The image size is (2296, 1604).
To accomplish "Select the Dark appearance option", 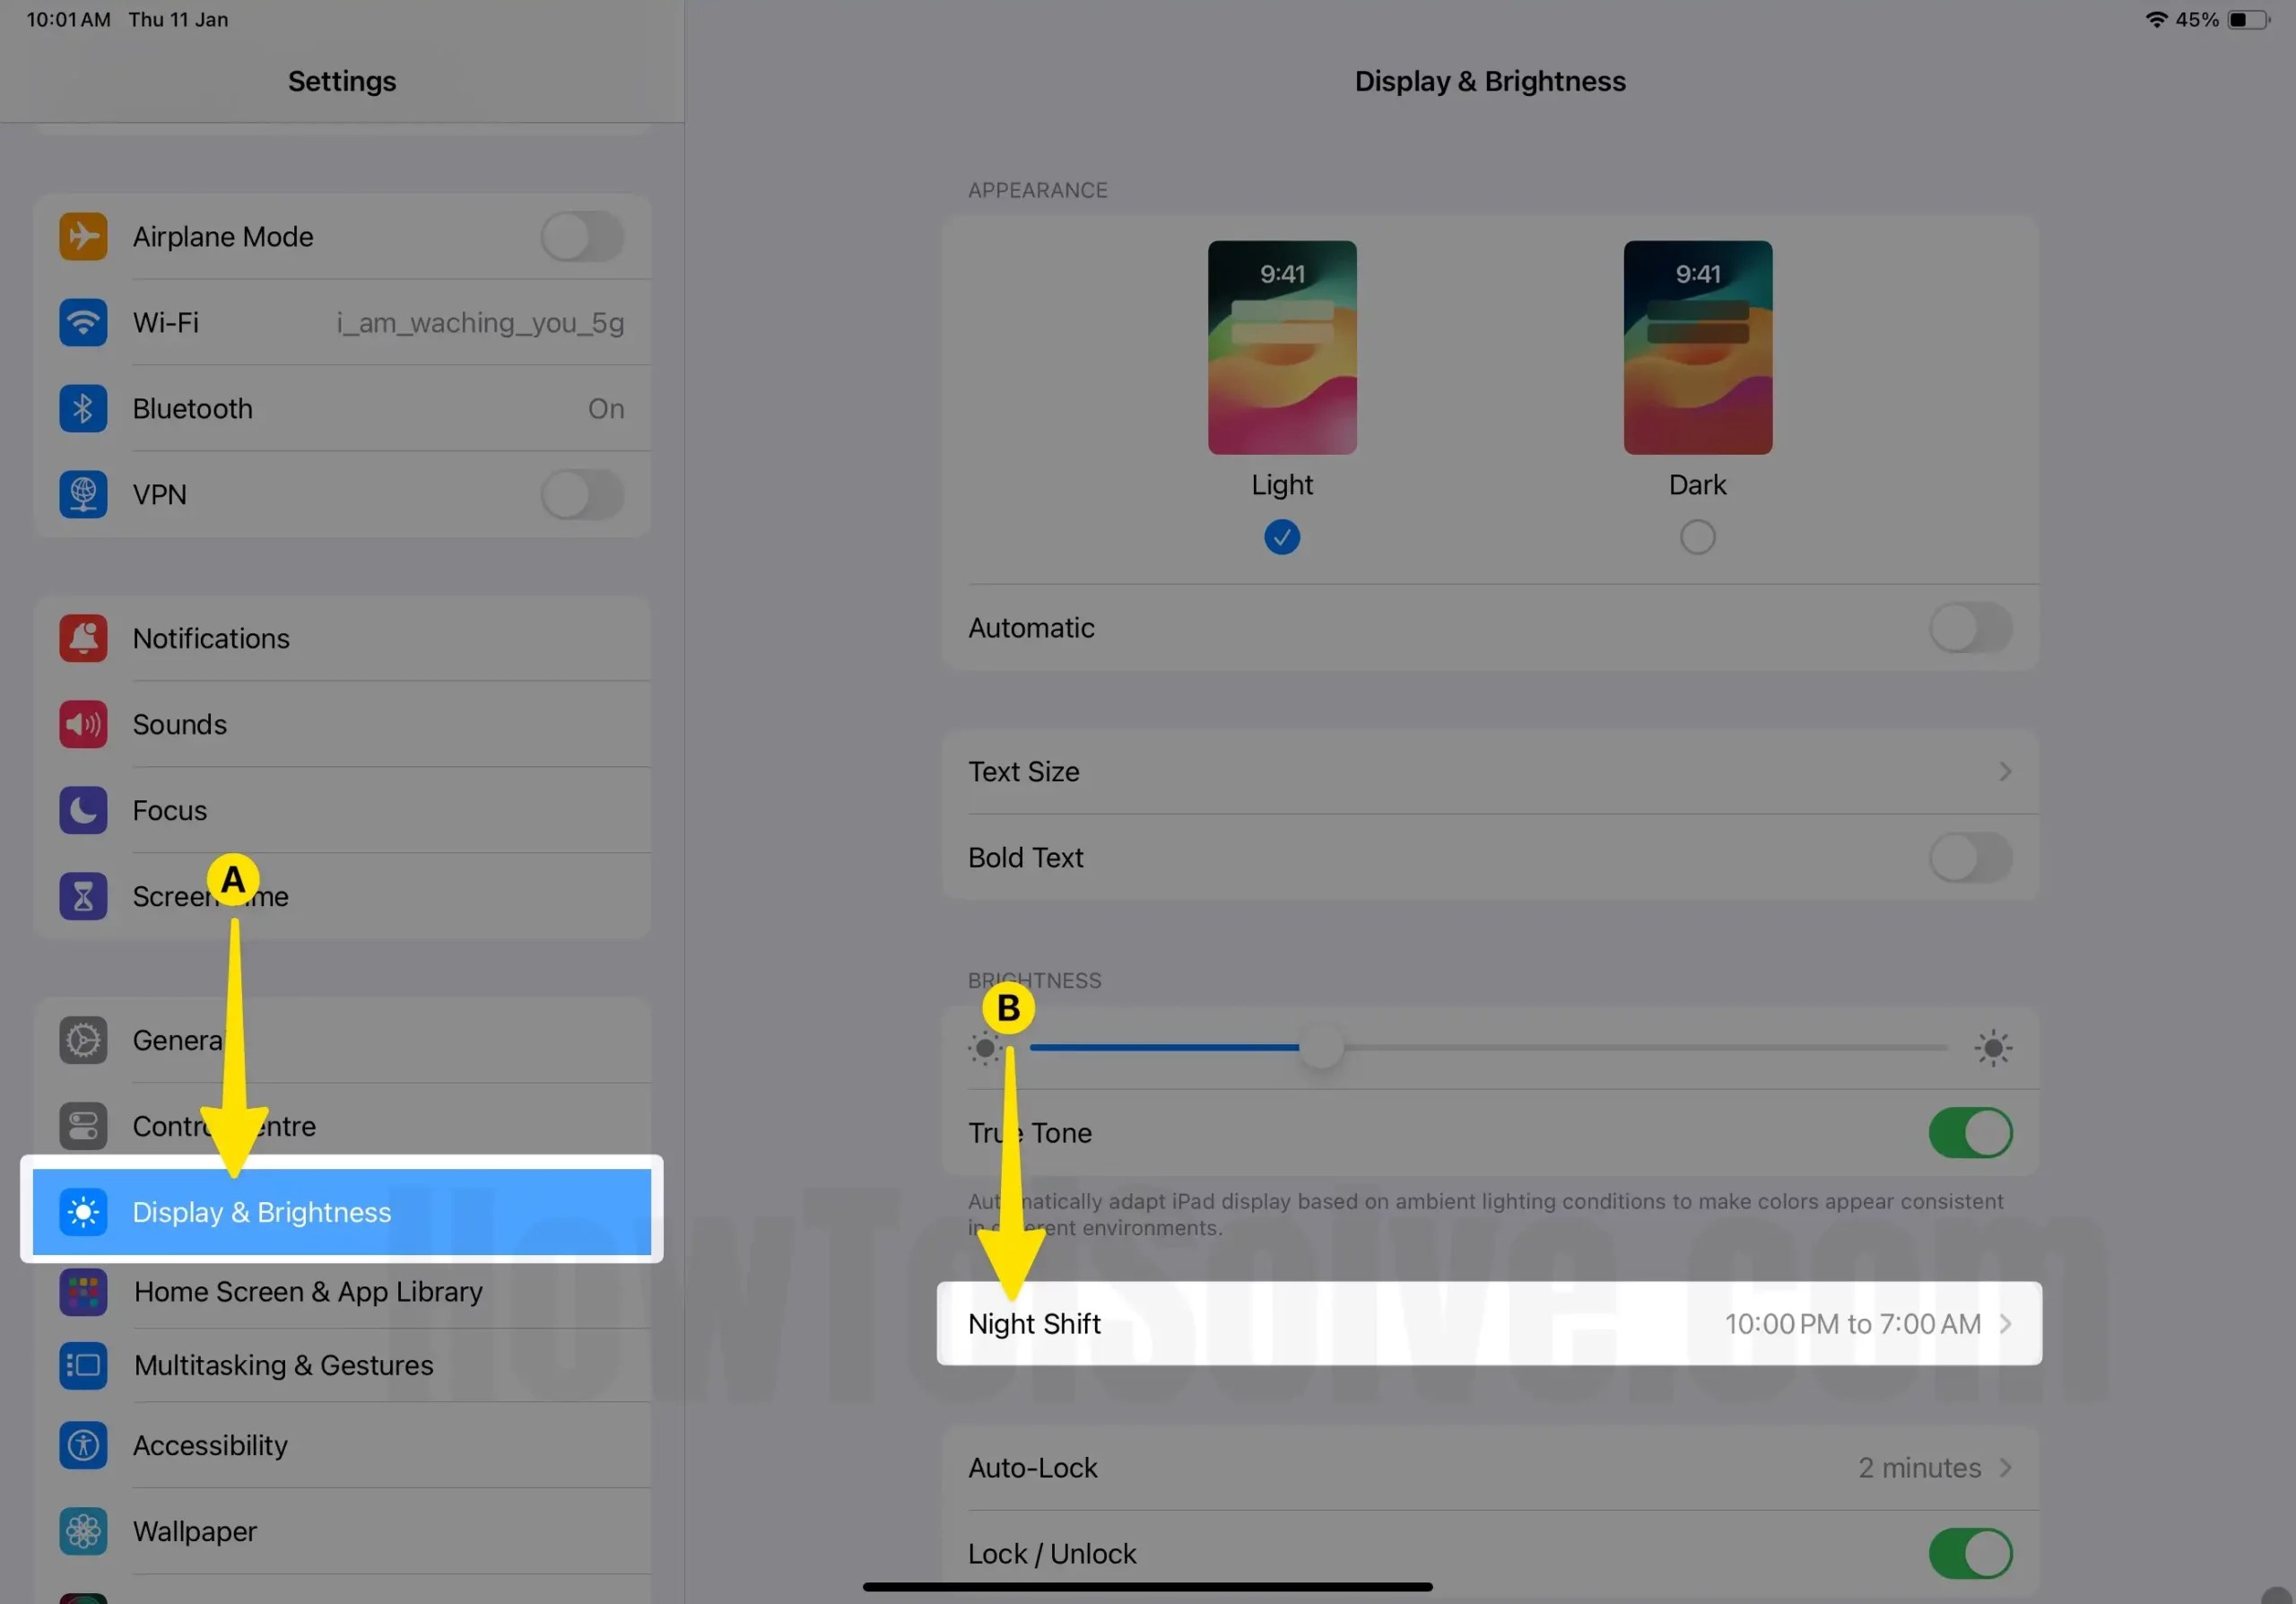I will click(x=1697, y=537).
